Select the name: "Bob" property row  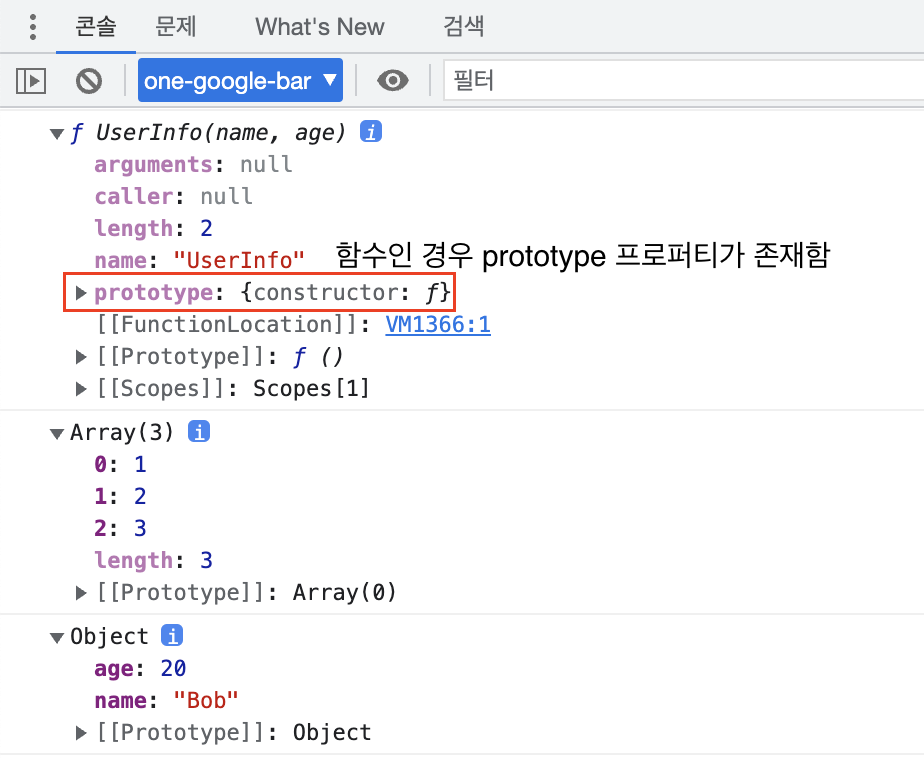point(166,700)
